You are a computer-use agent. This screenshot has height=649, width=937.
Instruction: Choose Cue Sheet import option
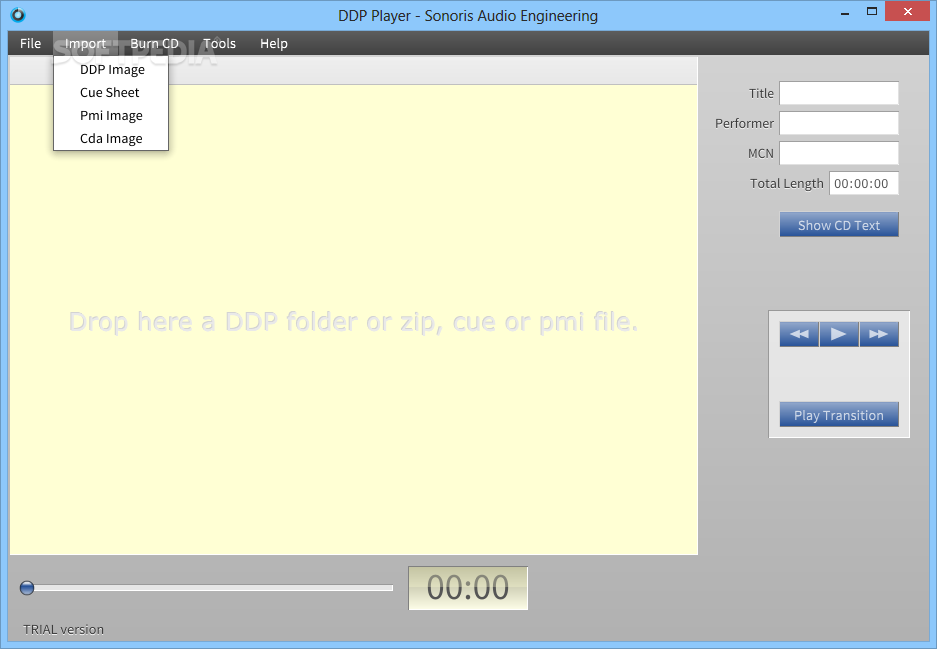click(x=111, y=93)
